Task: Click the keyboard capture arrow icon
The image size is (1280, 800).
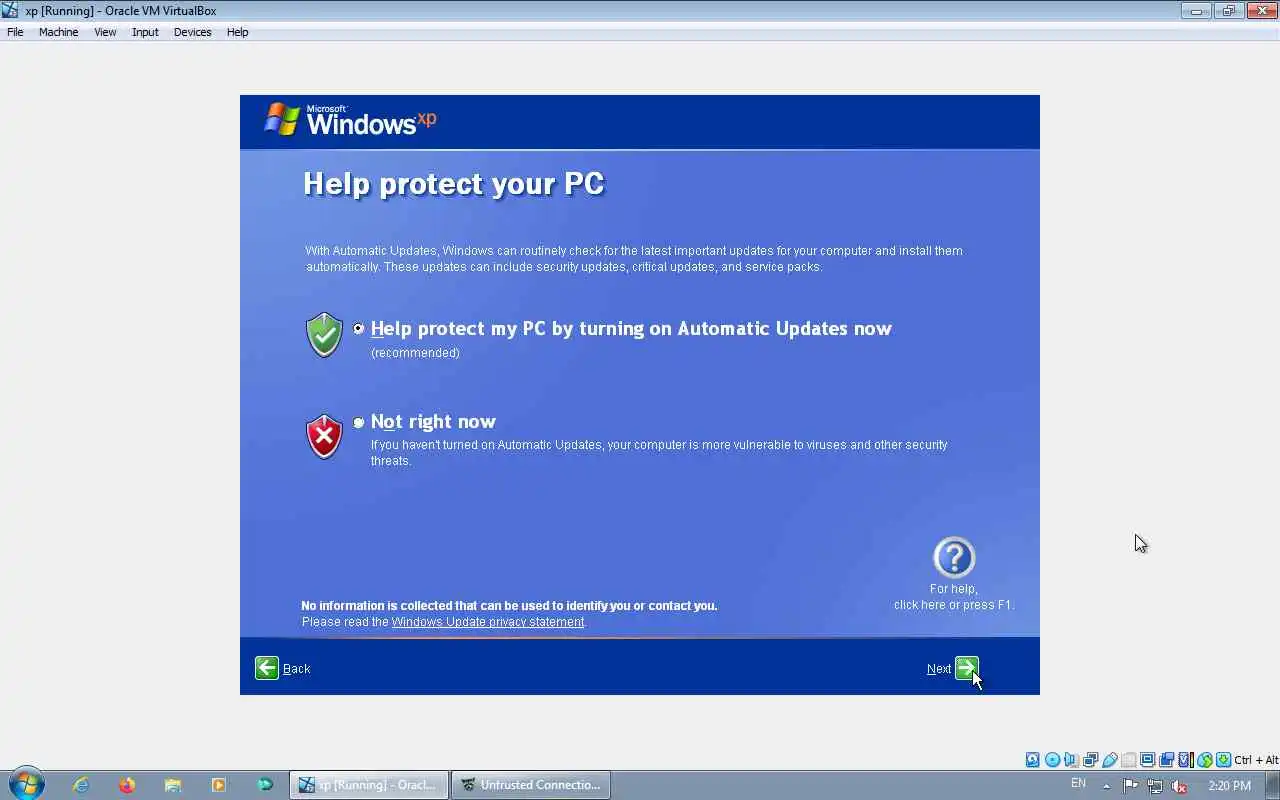Action: 1224,760
